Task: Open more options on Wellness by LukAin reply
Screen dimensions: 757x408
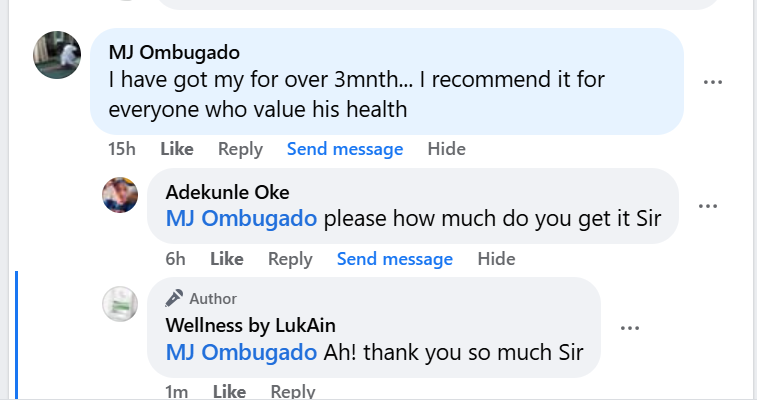Action: point(630,328)
